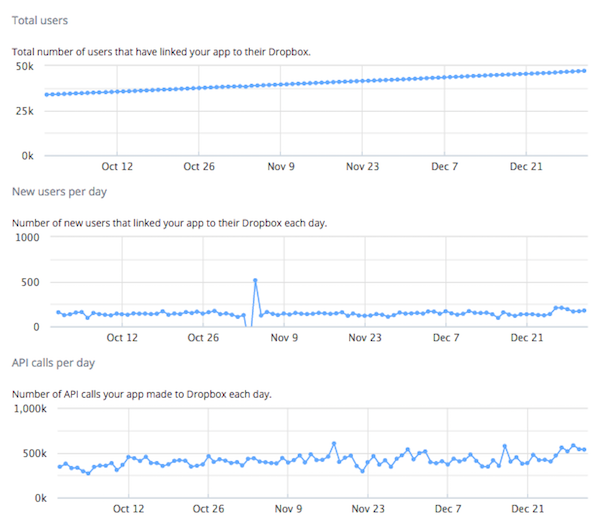Click 'Oct 12' label under New users chart
The width and height of the screenshot is (600, 531).
[122, 338]
